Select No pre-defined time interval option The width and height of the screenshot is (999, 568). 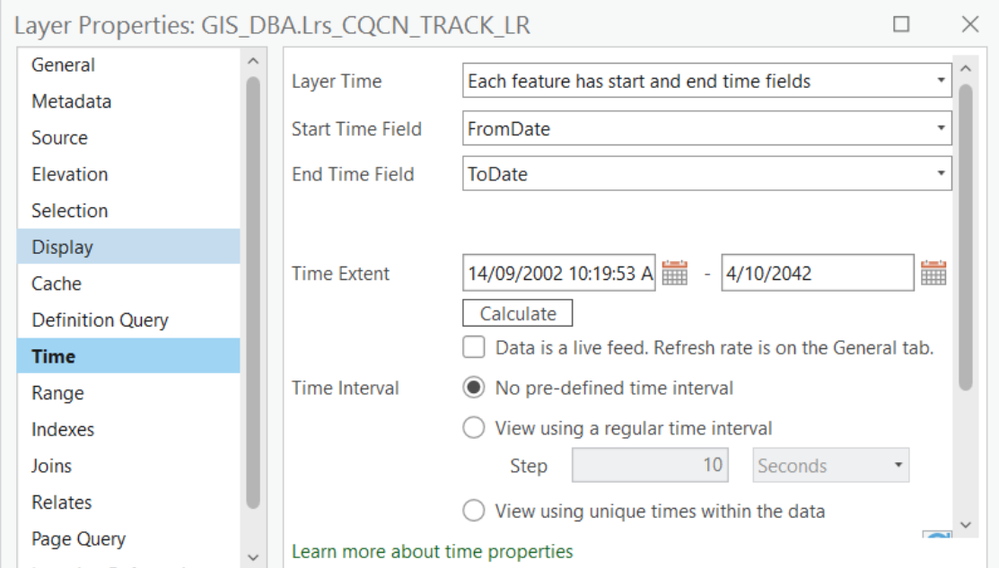point(474,388)
